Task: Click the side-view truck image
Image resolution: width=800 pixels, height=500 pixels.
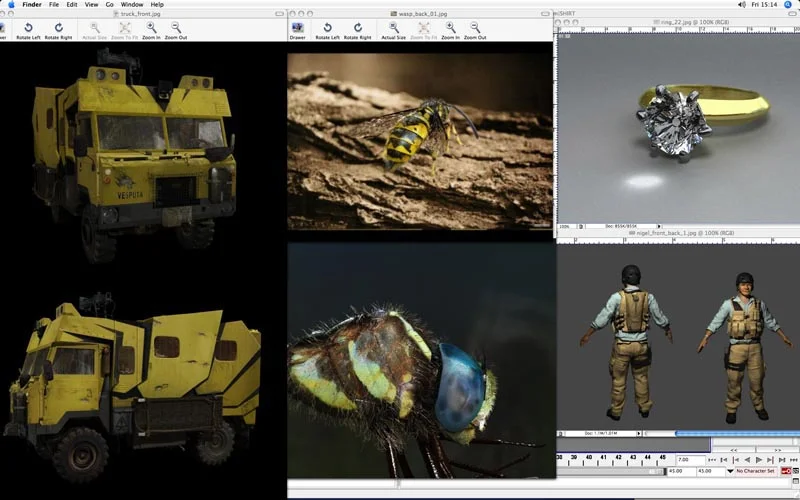Action: (x=133, y=387)
